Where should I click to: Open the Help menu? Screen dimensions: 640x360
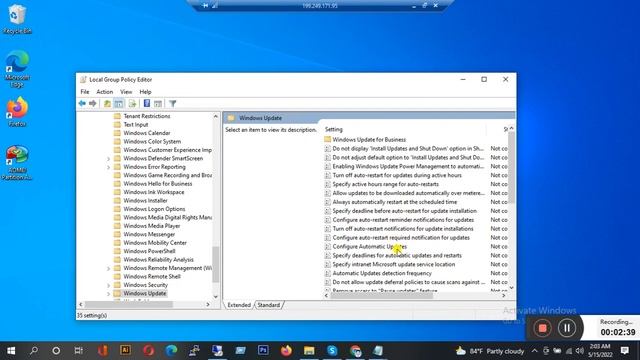(x=145, y=92)
